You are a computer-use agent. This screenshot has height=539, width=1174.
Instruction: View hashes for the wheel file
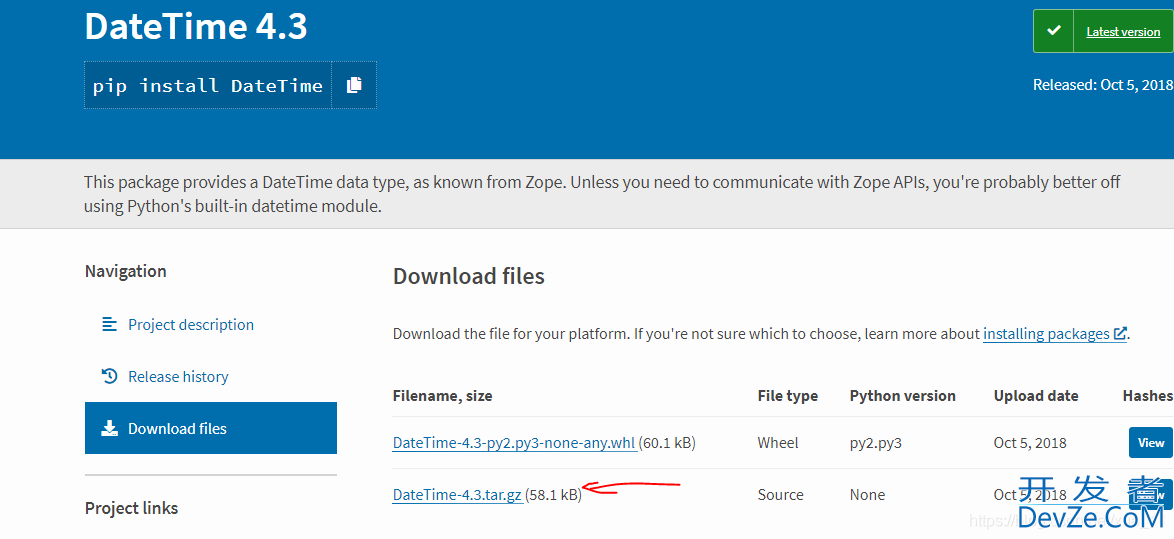coord(1151,442)
